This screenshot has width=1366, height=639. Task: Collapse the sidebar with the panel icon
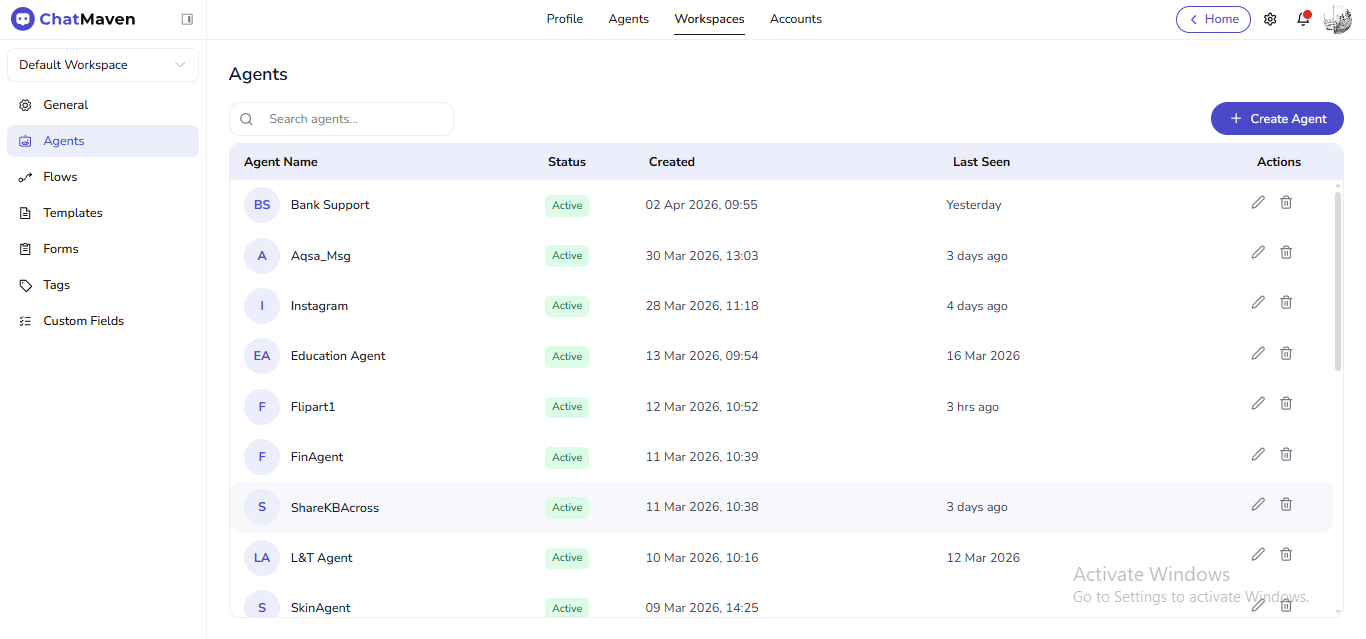coord(187,18)
